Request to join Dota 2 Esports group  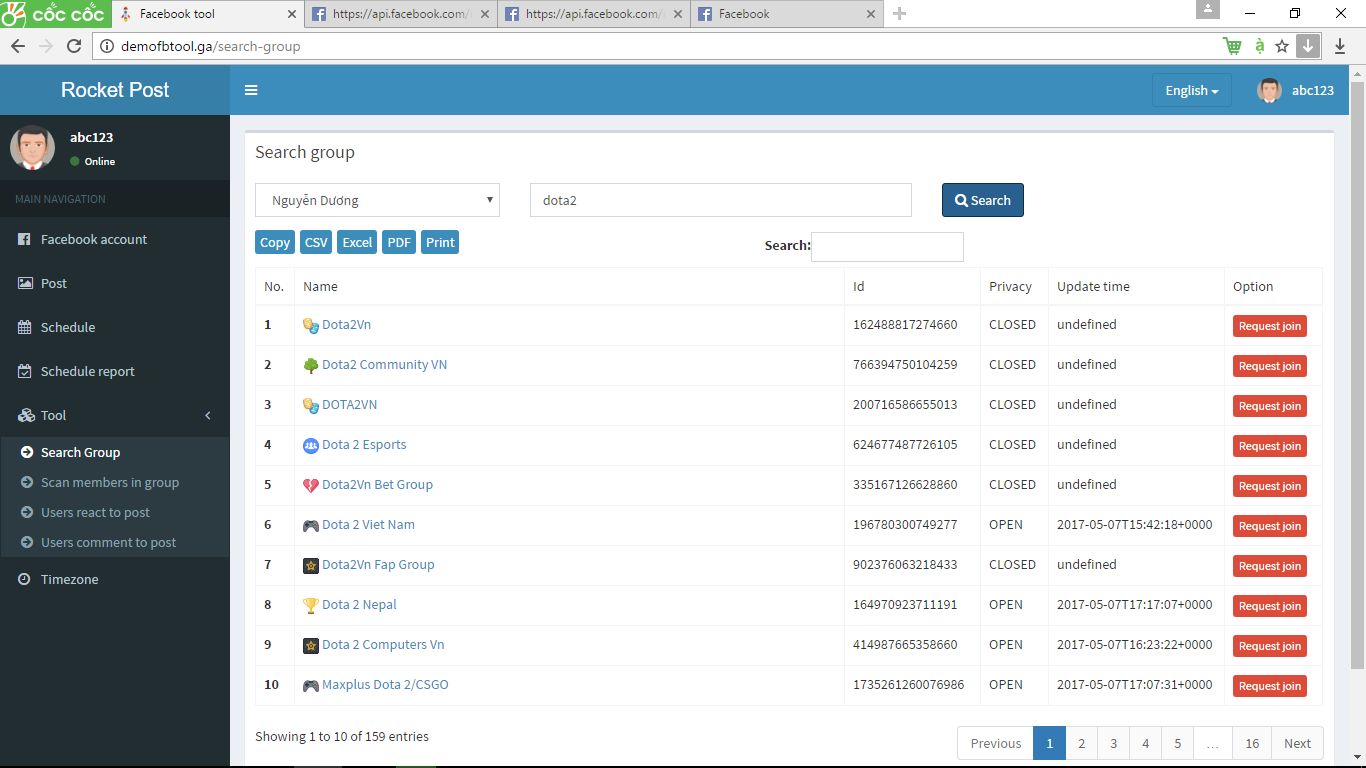click(x=1269, y=446)
